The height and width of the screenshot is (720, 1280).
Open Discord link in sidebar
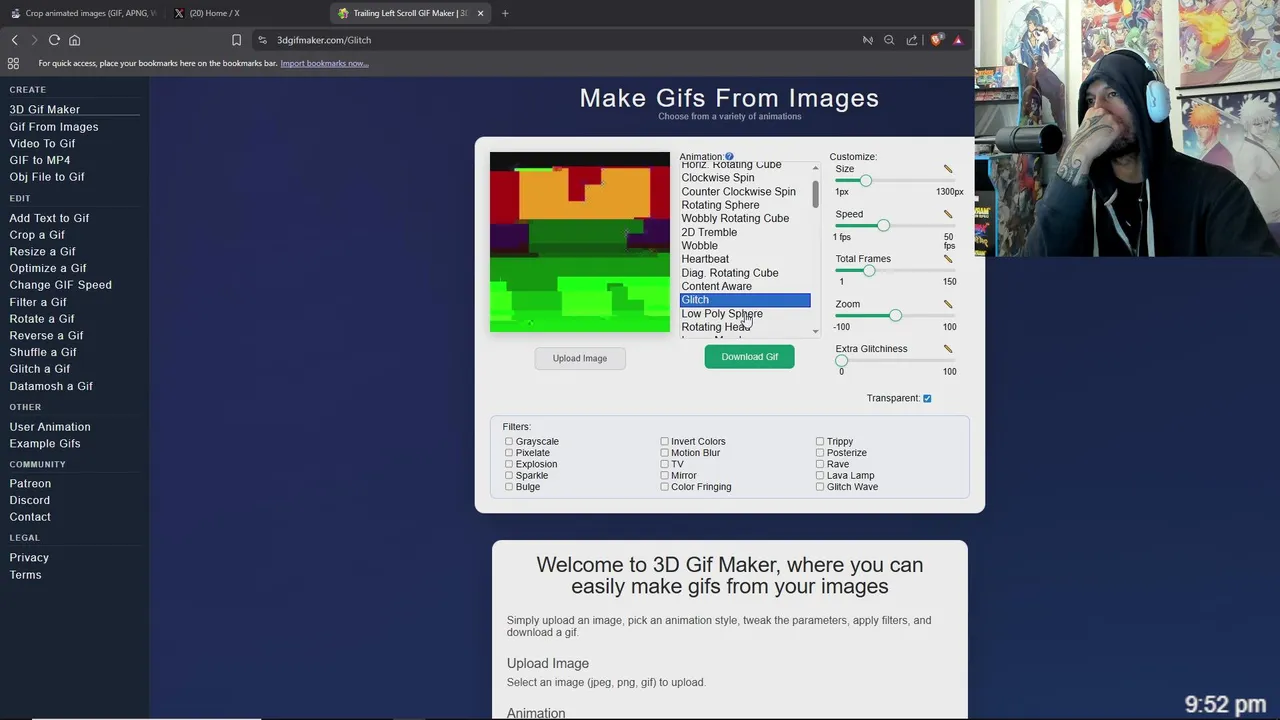coord(30,500)
